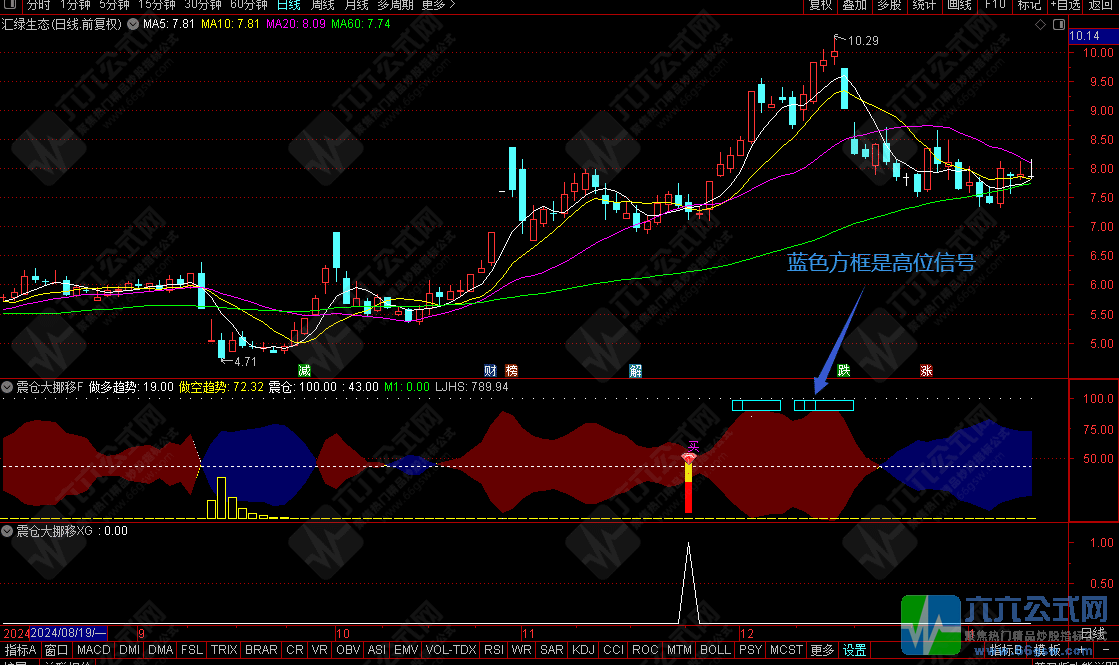1119x665 pixels.
Task: Click the 解 event marker icon
Action: pyautogui.click(x=636, y=370)
